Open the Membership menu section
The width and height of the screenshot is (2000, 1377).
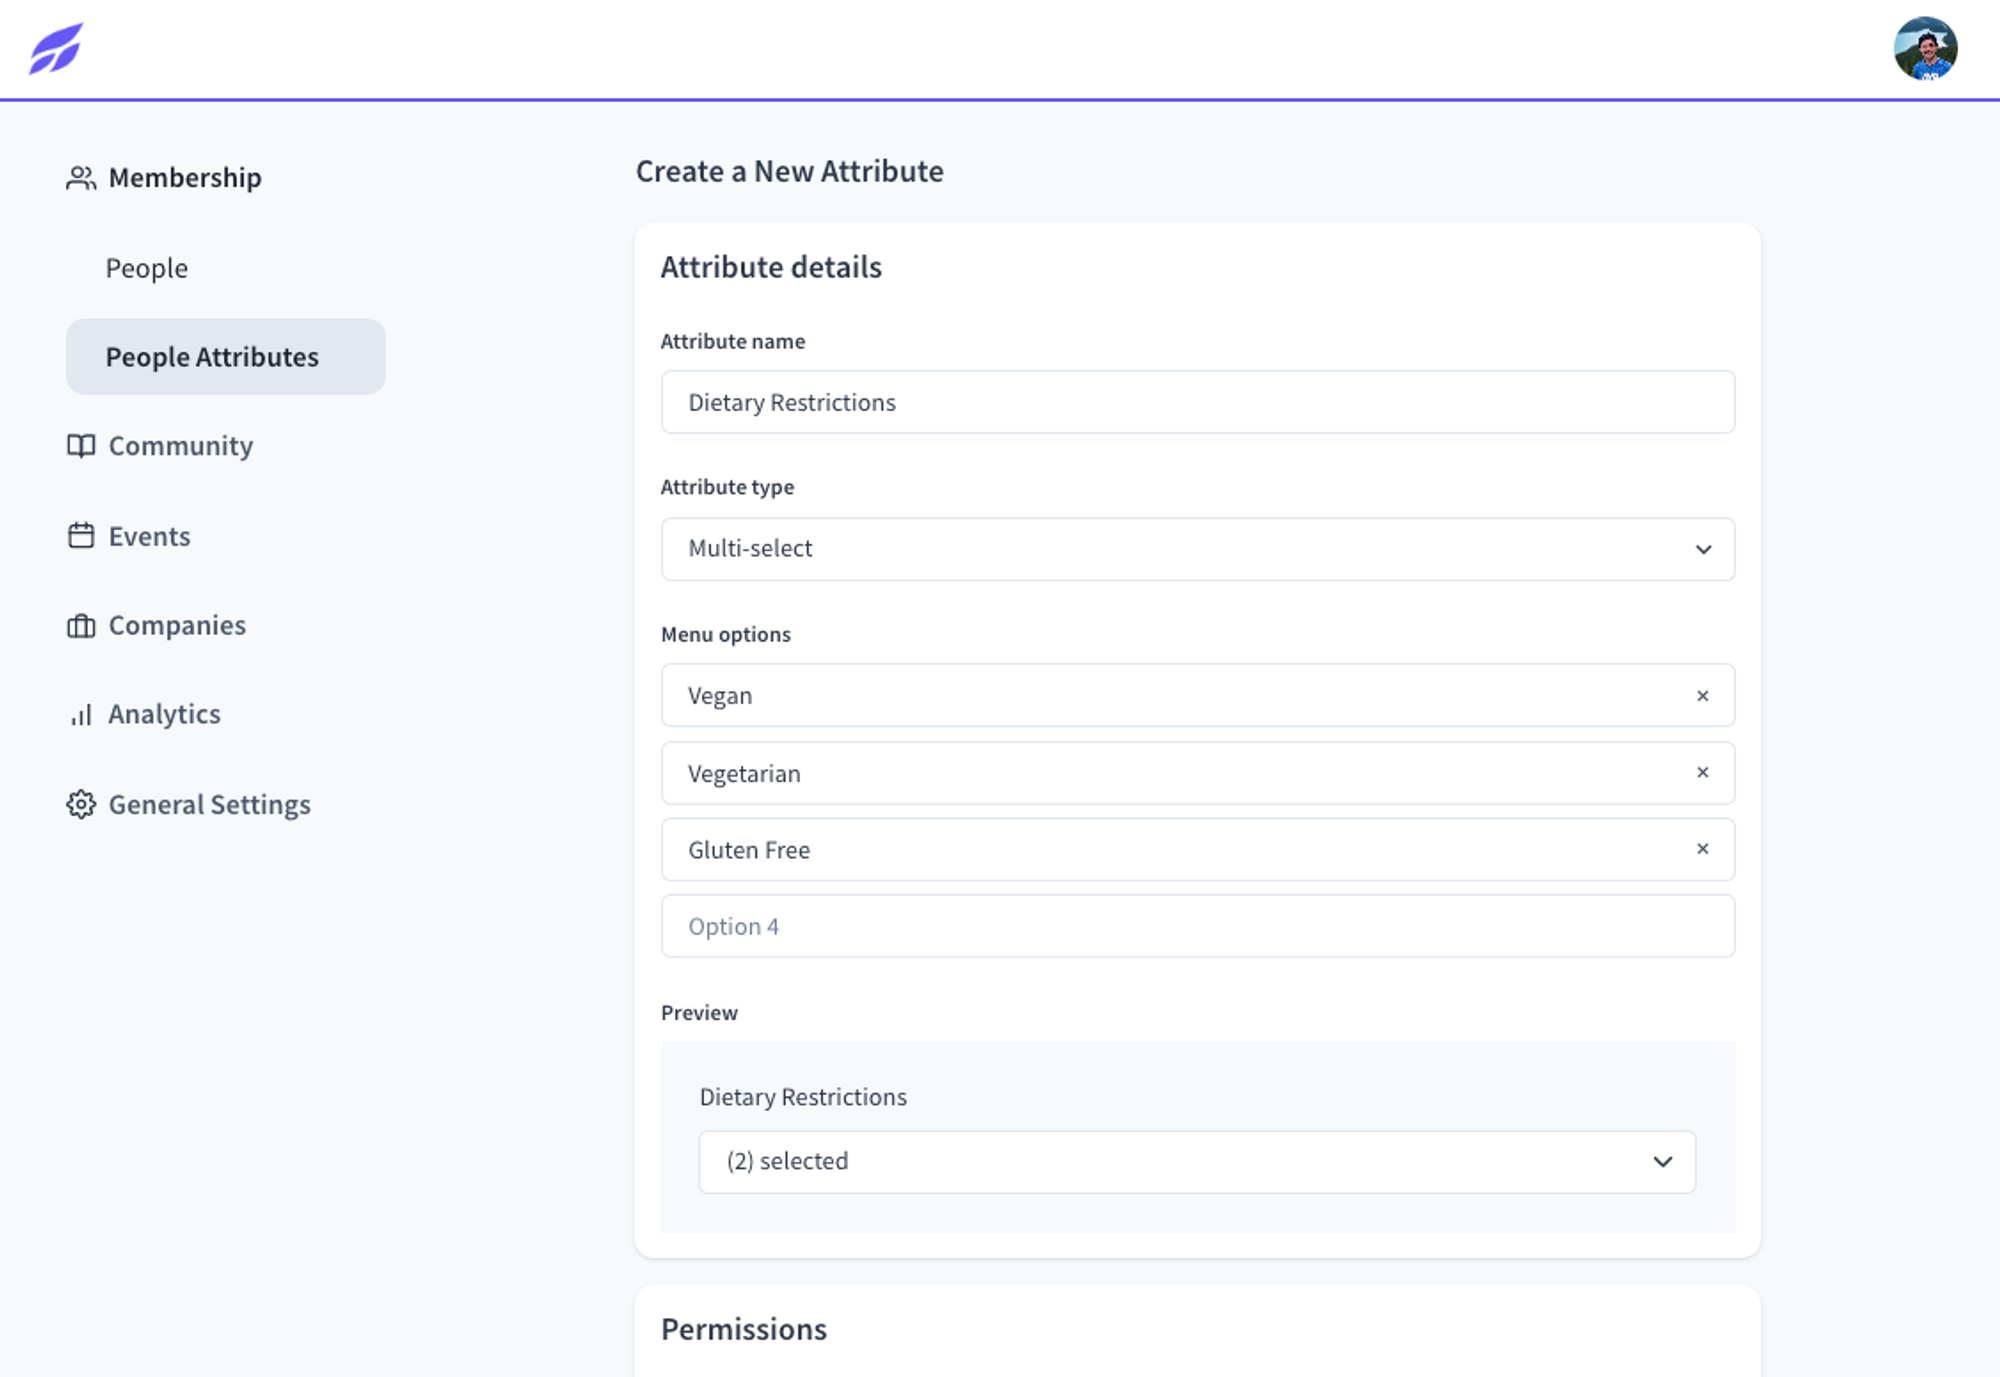pyautogui.click(x=184, y=178)
